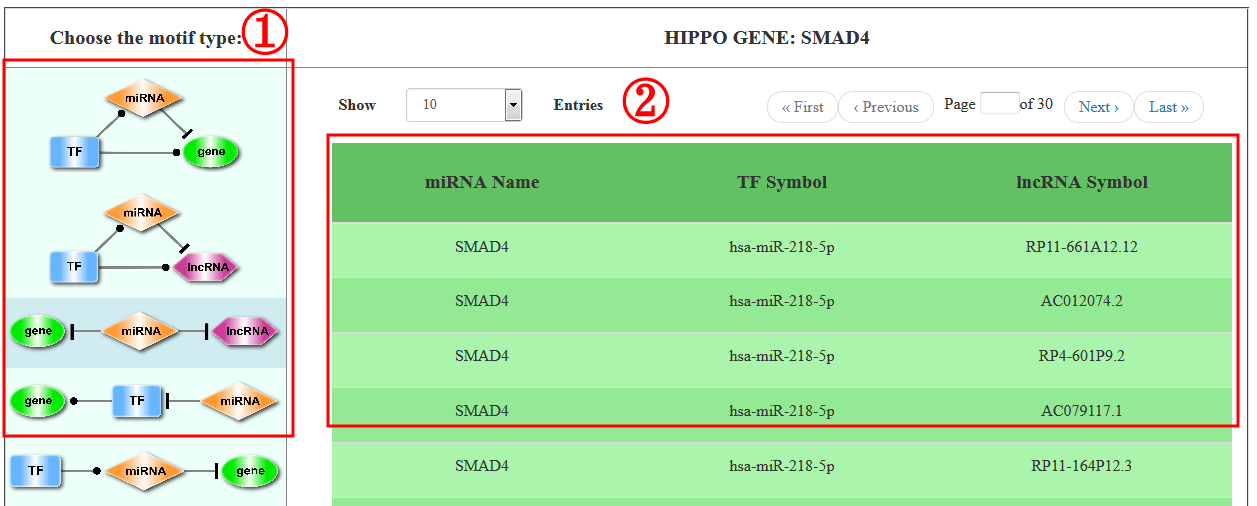This screenshot has width=1257, height=506.
Task: Choose the gene-miRNA-lncRNA linear motif
Action: coord(145,331)
